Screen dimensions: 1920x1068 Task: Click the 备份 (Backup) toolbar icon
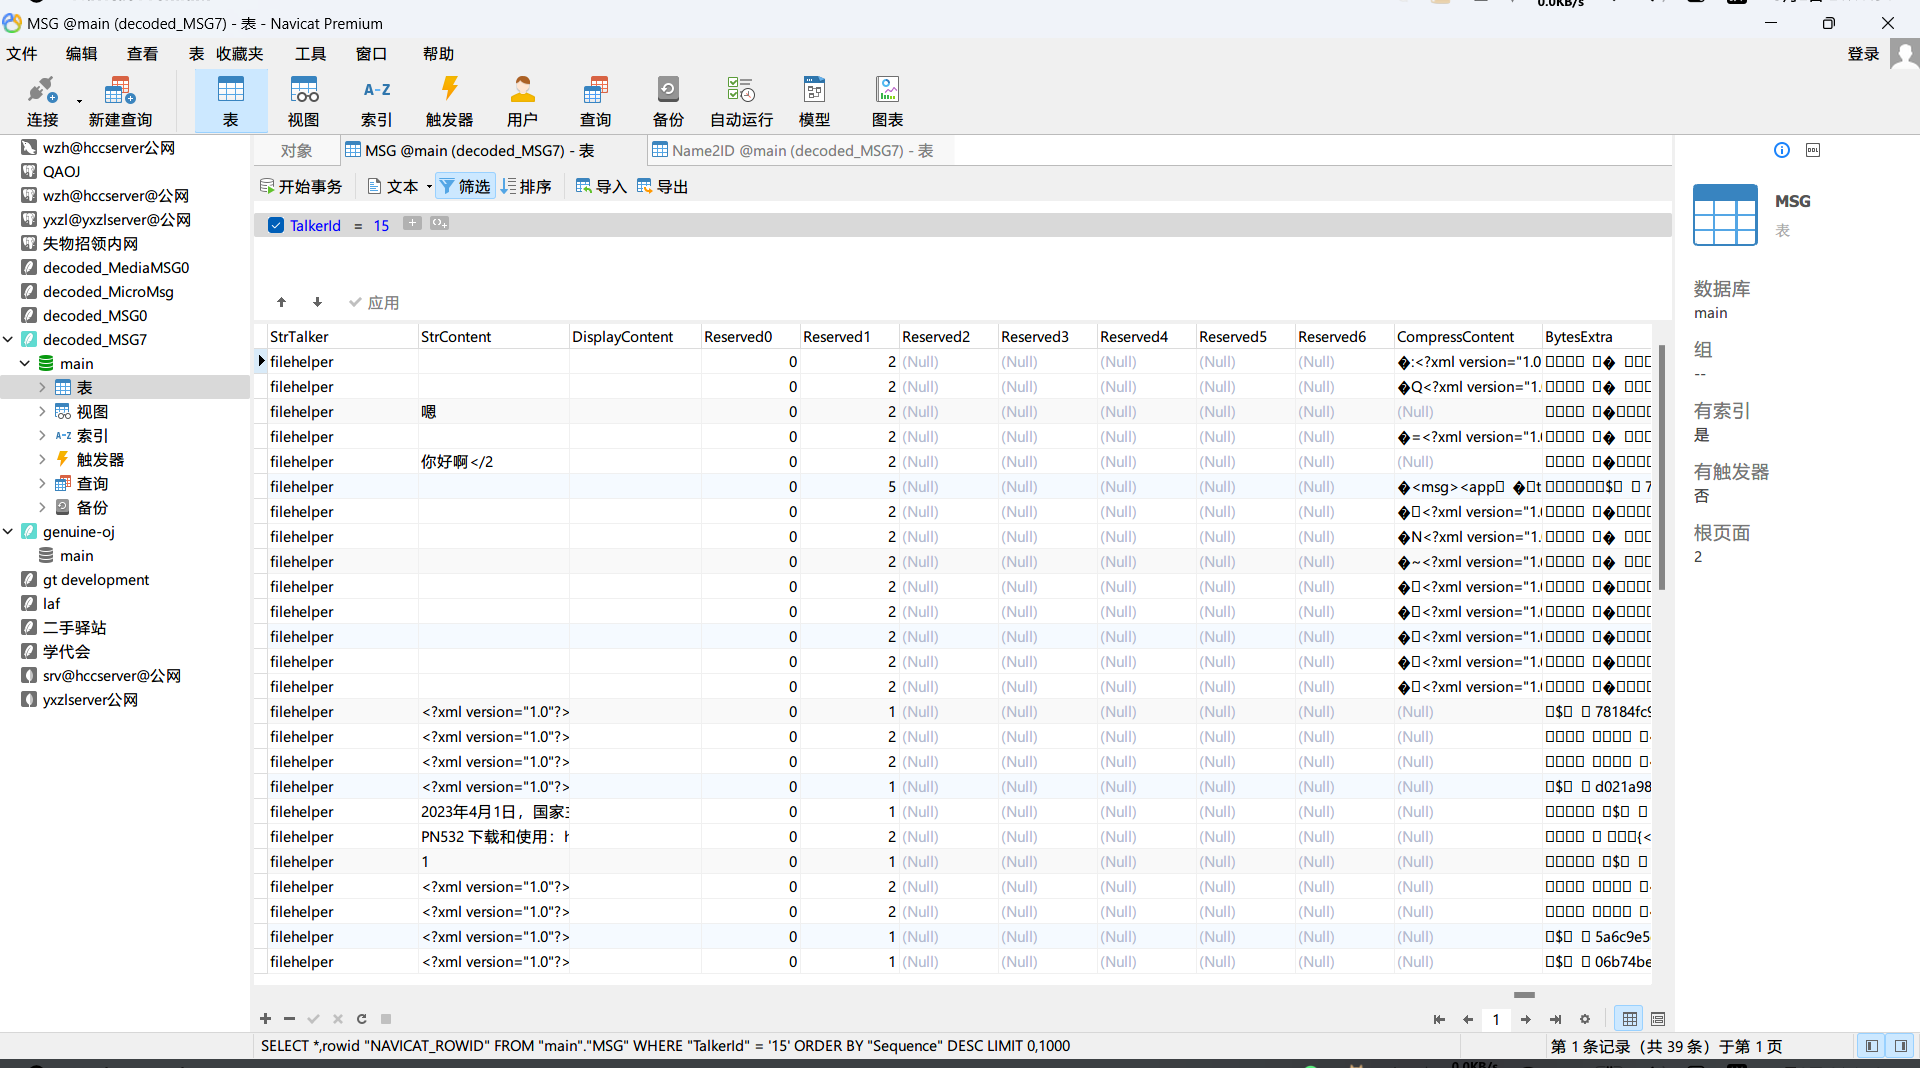click(668, 101)
